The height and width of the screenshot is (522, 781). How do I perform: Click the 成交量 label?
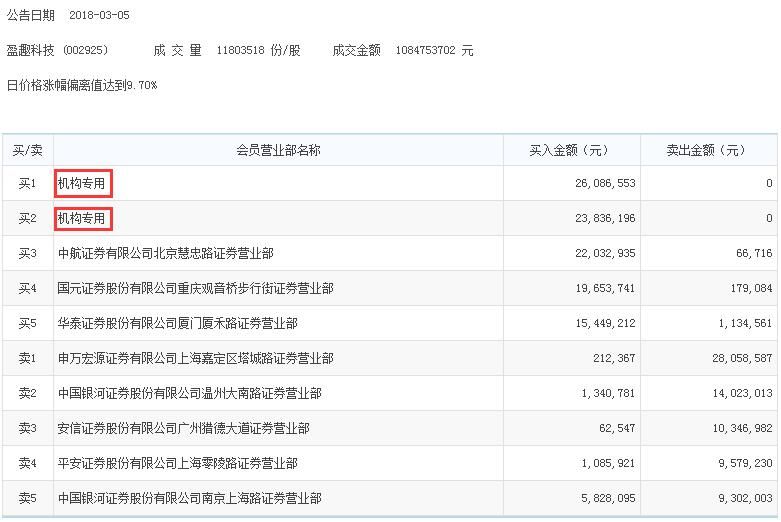point(177,50)
